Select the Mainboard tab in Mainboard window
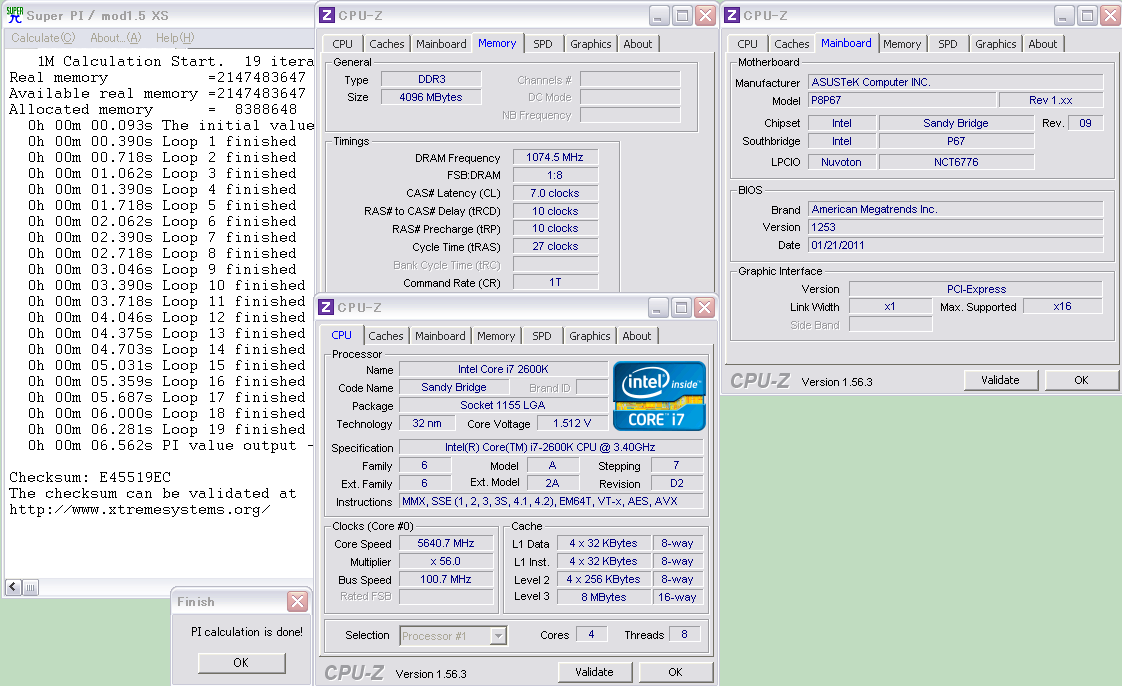Image resolution: width=1122 pixels, height=686 pixels. click(846, 43)
